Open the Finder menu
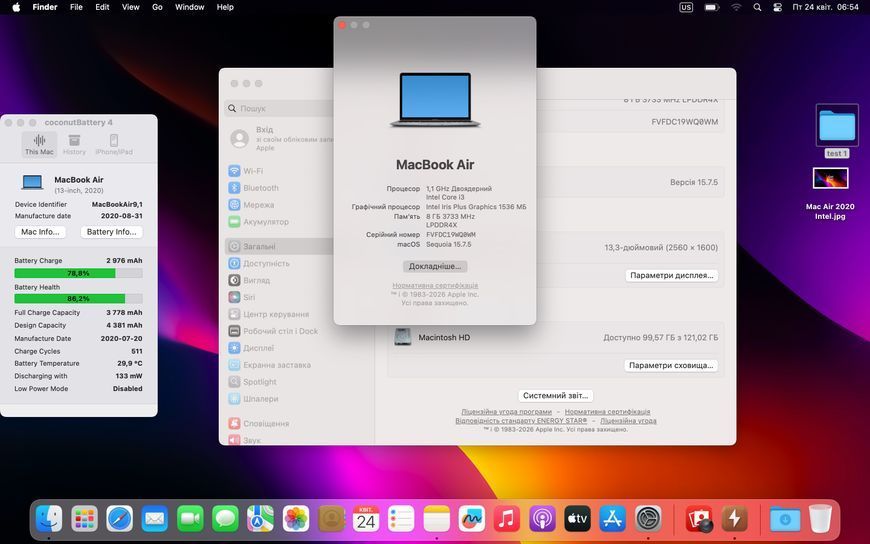Image resolution: width=870 pixels, height=544 pixels. [x=45, y=7]
